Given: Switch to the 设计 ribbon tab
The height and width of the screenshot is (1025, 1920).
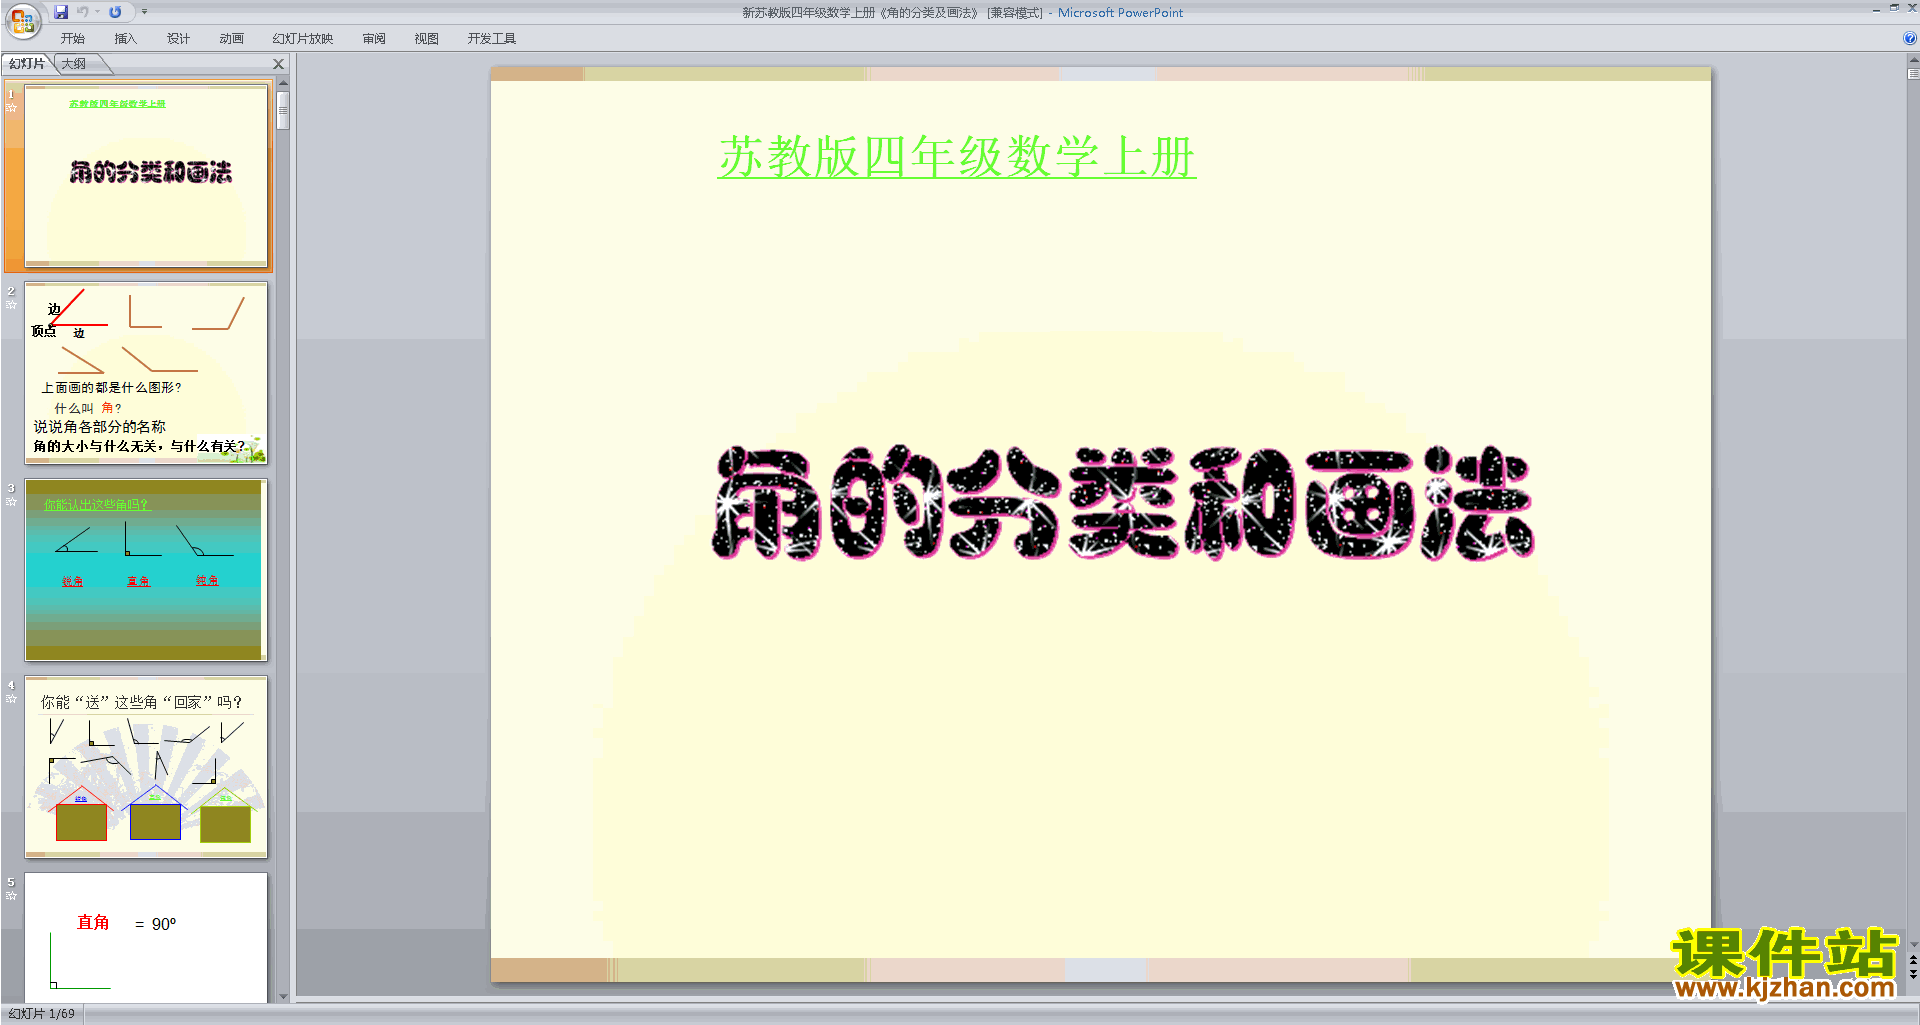Looking at the screenshot, I should pyautogui.click(x=178, y=39).
